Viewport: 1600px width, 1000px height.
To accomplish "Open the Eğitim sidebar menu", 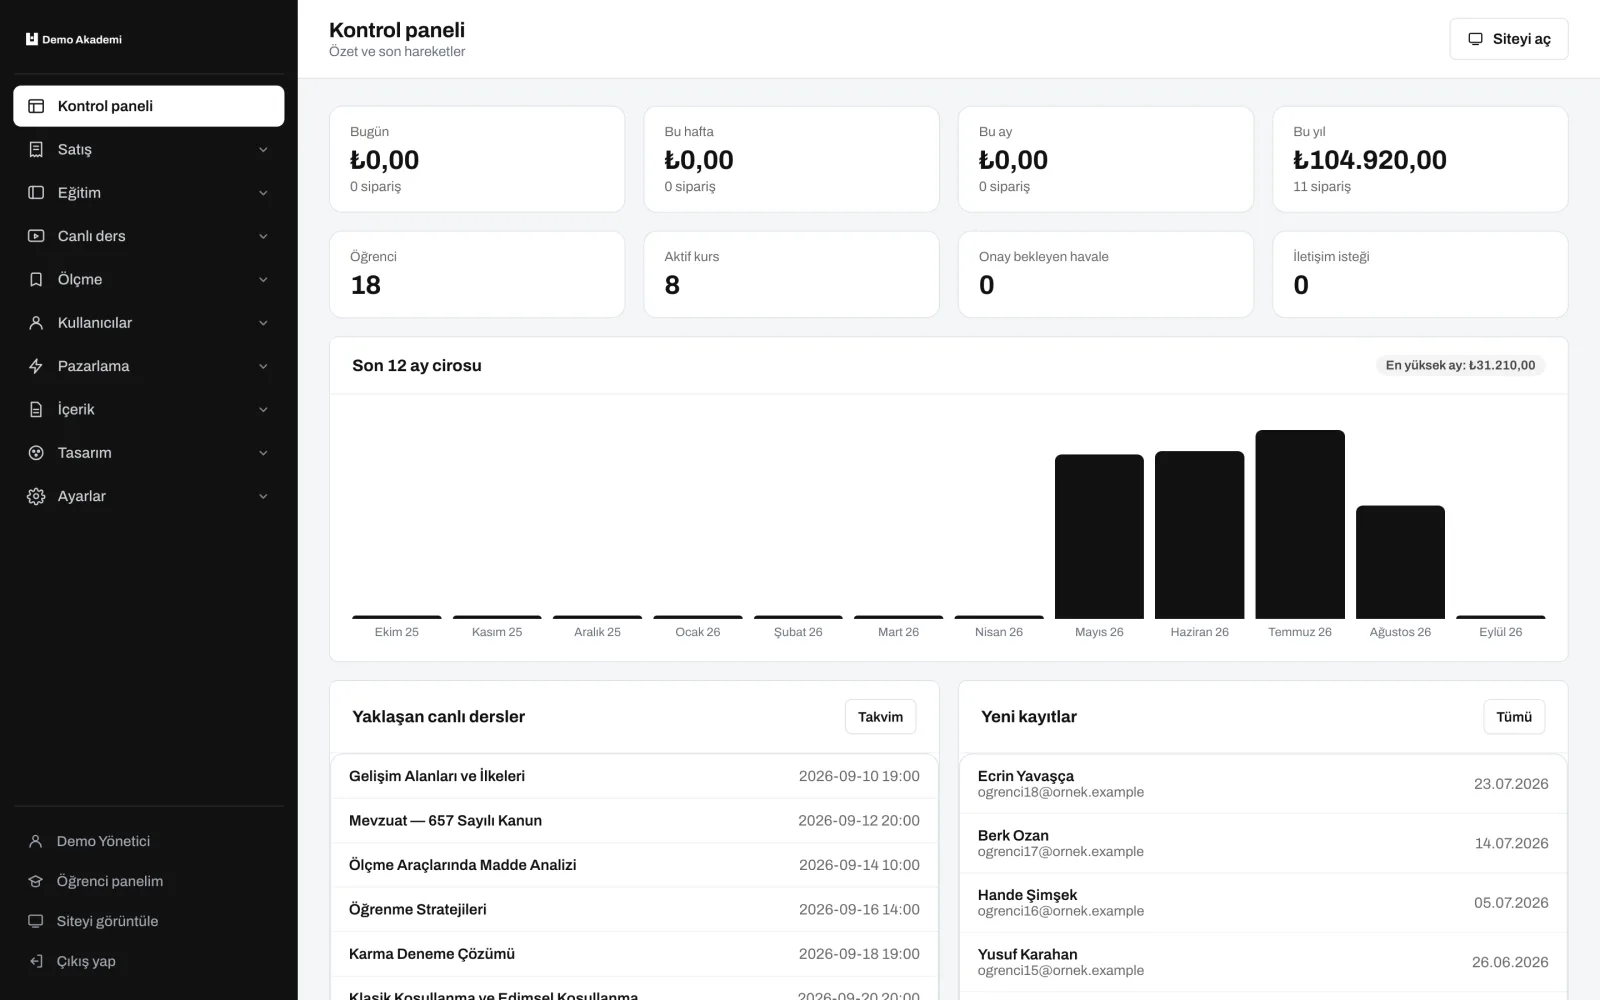I will click(149, 192).
